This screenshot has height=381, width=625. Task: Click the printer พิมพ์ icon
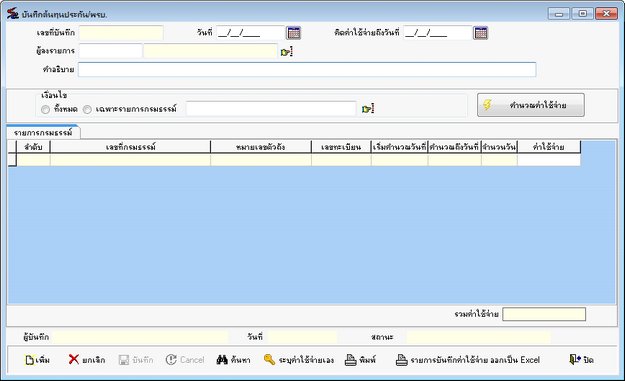[x=351, y=360]
